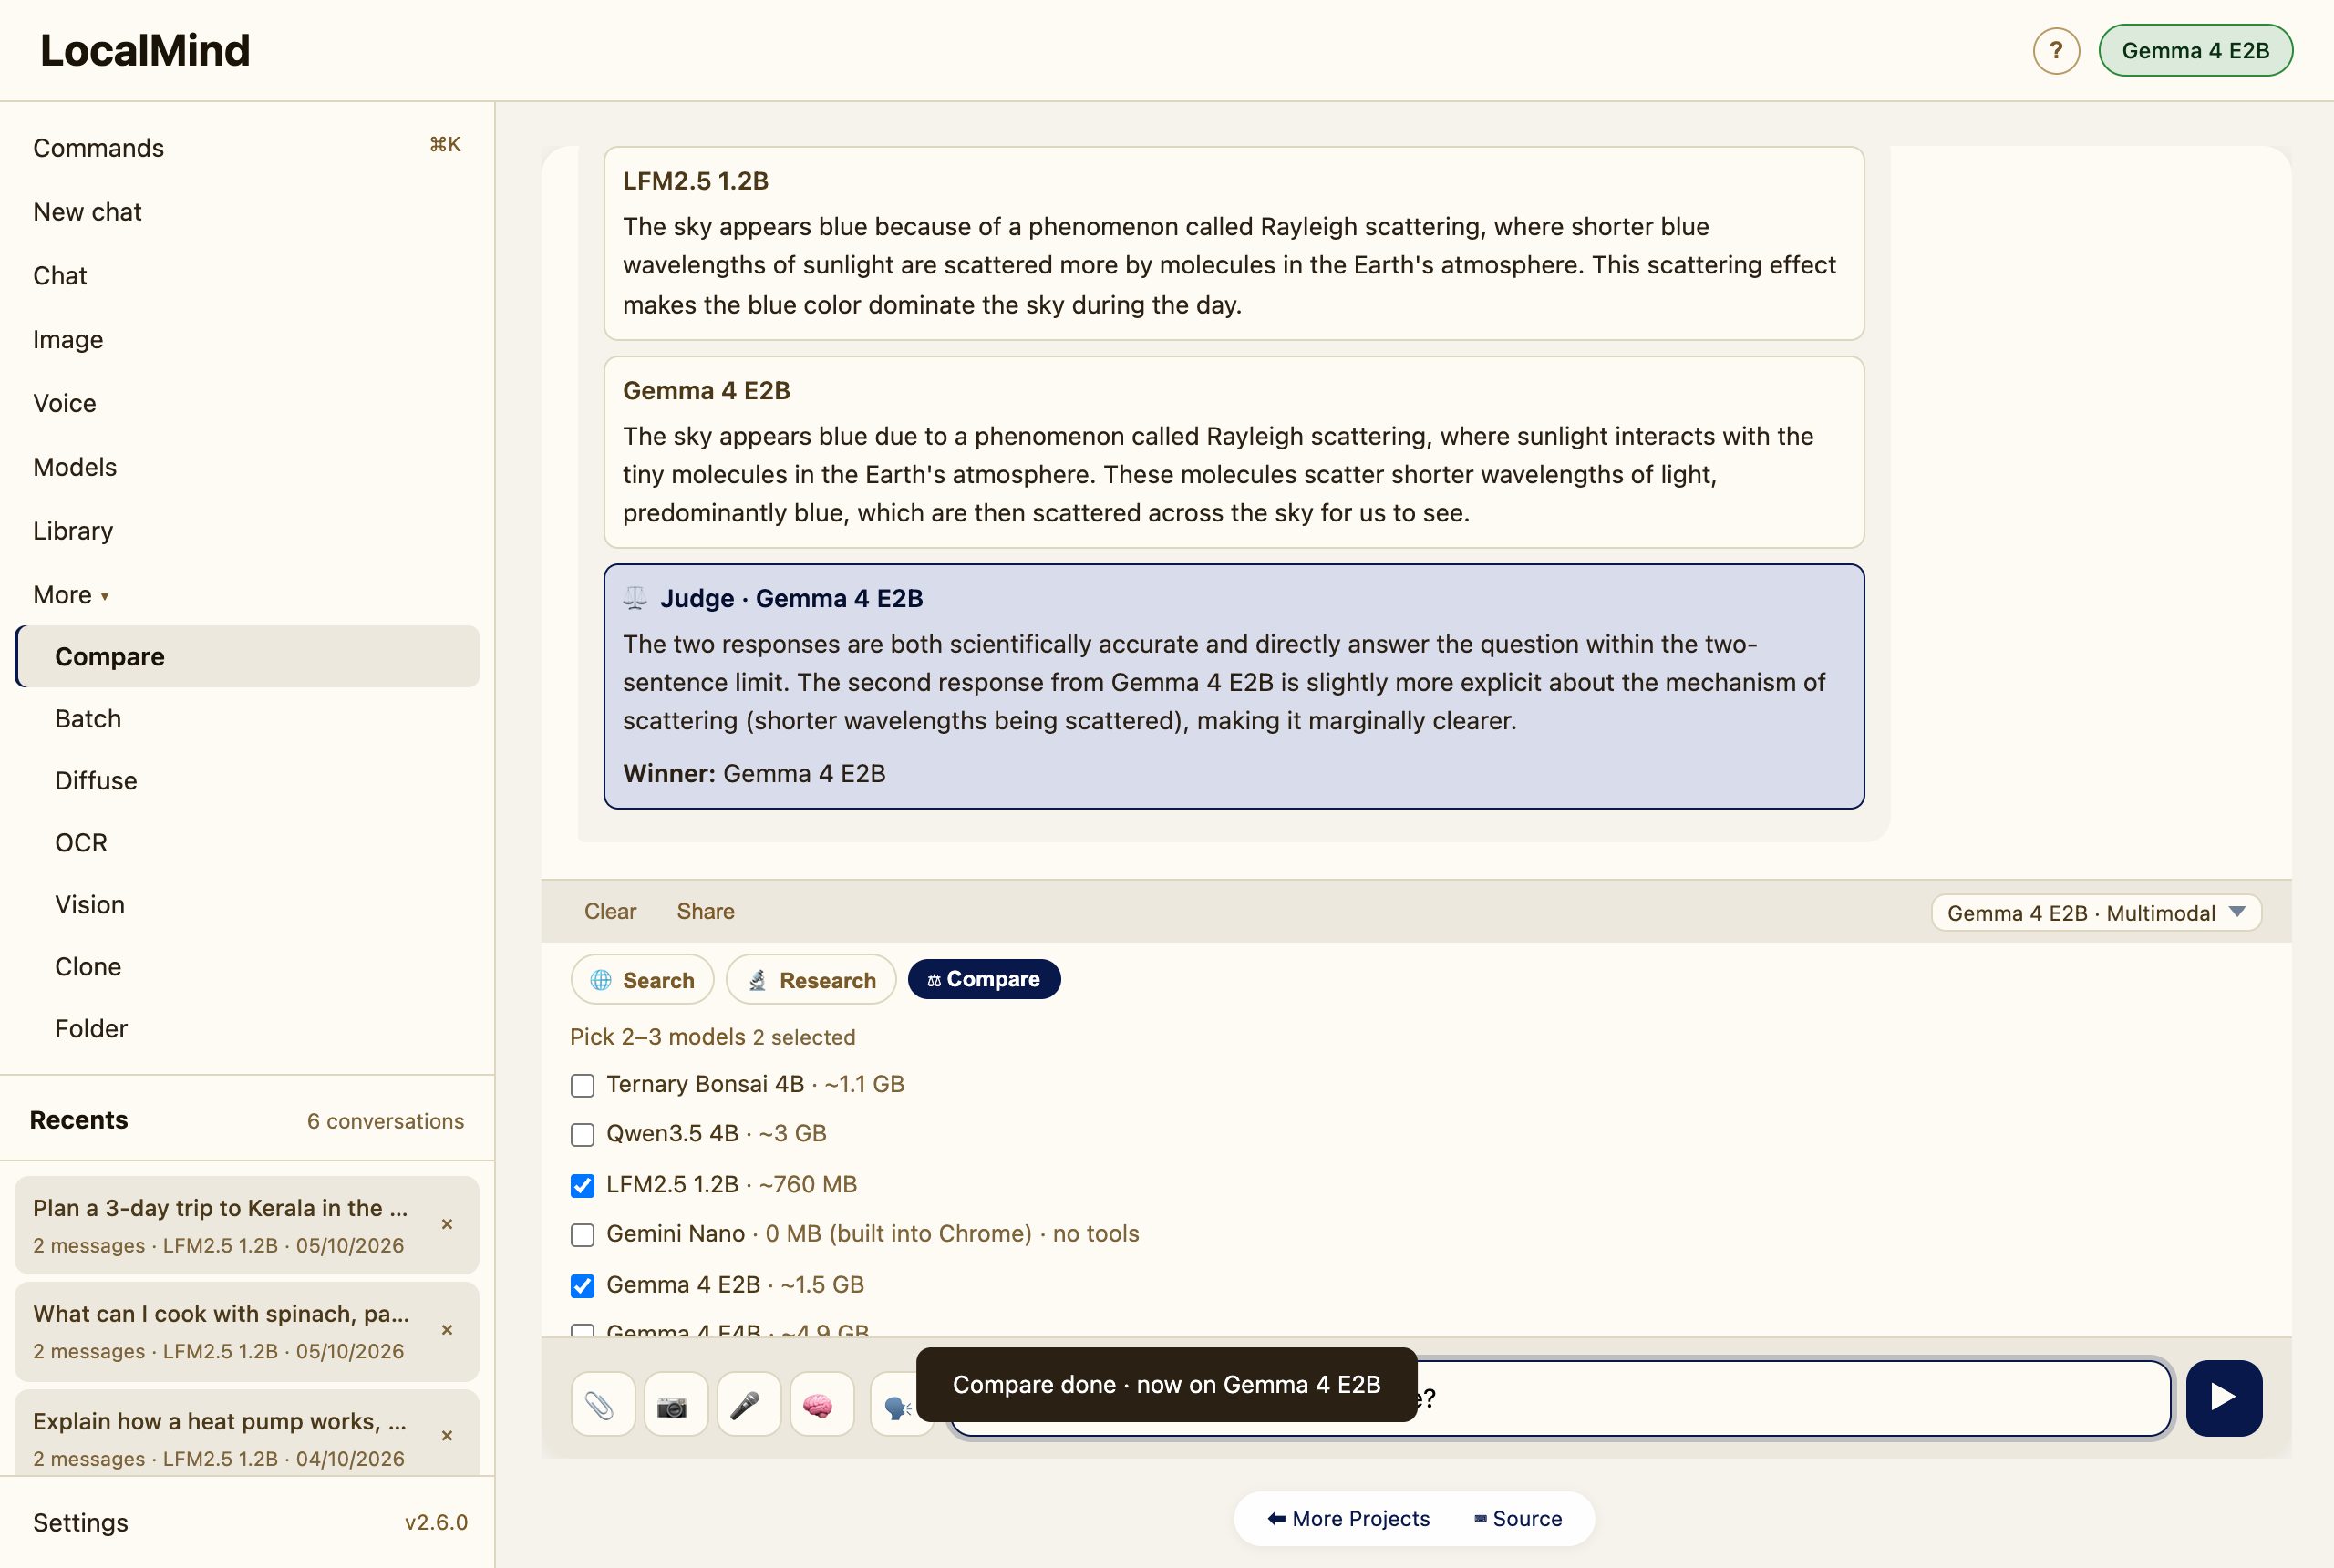The image size is (2334, 1568).
Task: Click the message input field
Action: (x=1560, y=1398)
